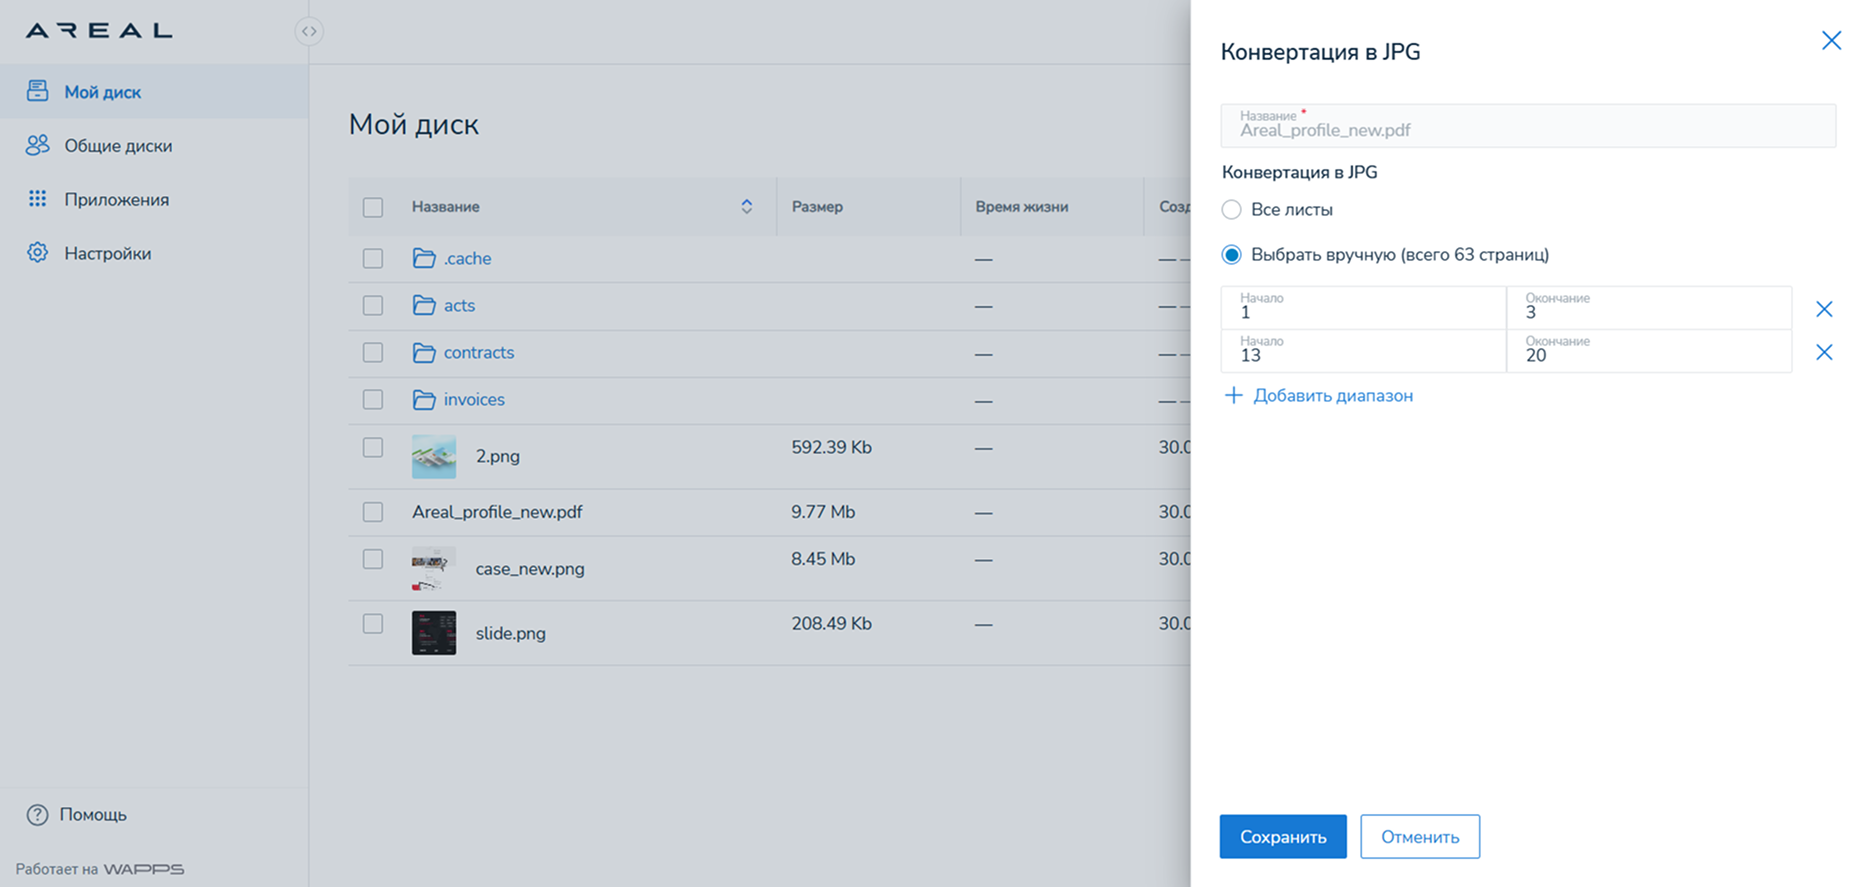The width and height of the screenshot is (1860, 887).
Task: Click the 'Окончание' field with value 3
Action: tap(1649, 308)
